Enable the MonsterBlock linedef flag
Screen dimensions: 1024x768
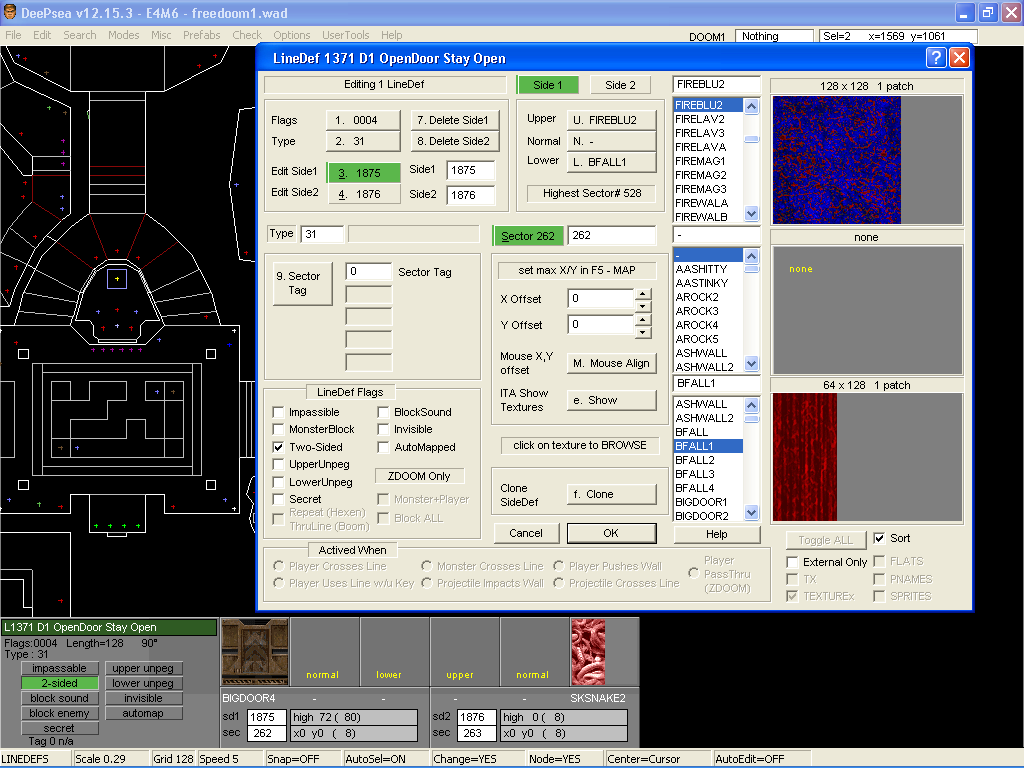coord(278,429)
